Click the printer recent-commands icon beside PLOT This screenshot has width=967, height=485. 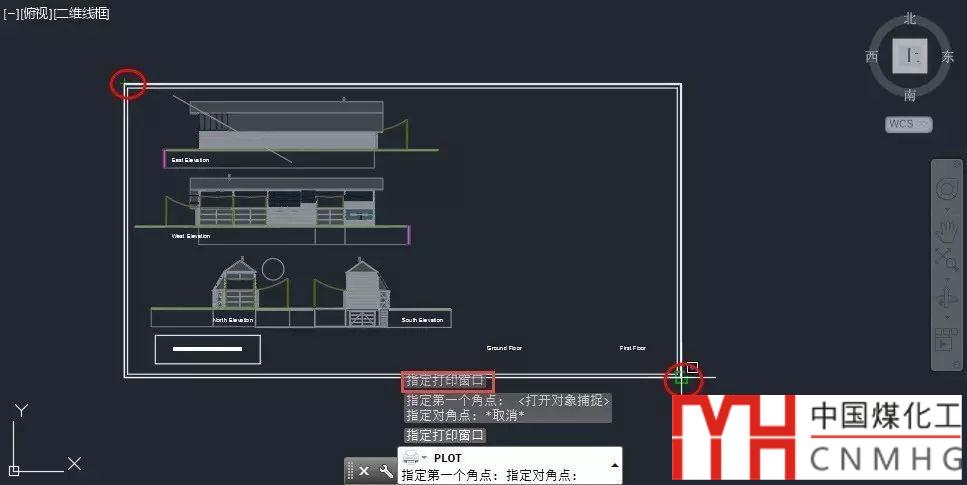point(412,458)
